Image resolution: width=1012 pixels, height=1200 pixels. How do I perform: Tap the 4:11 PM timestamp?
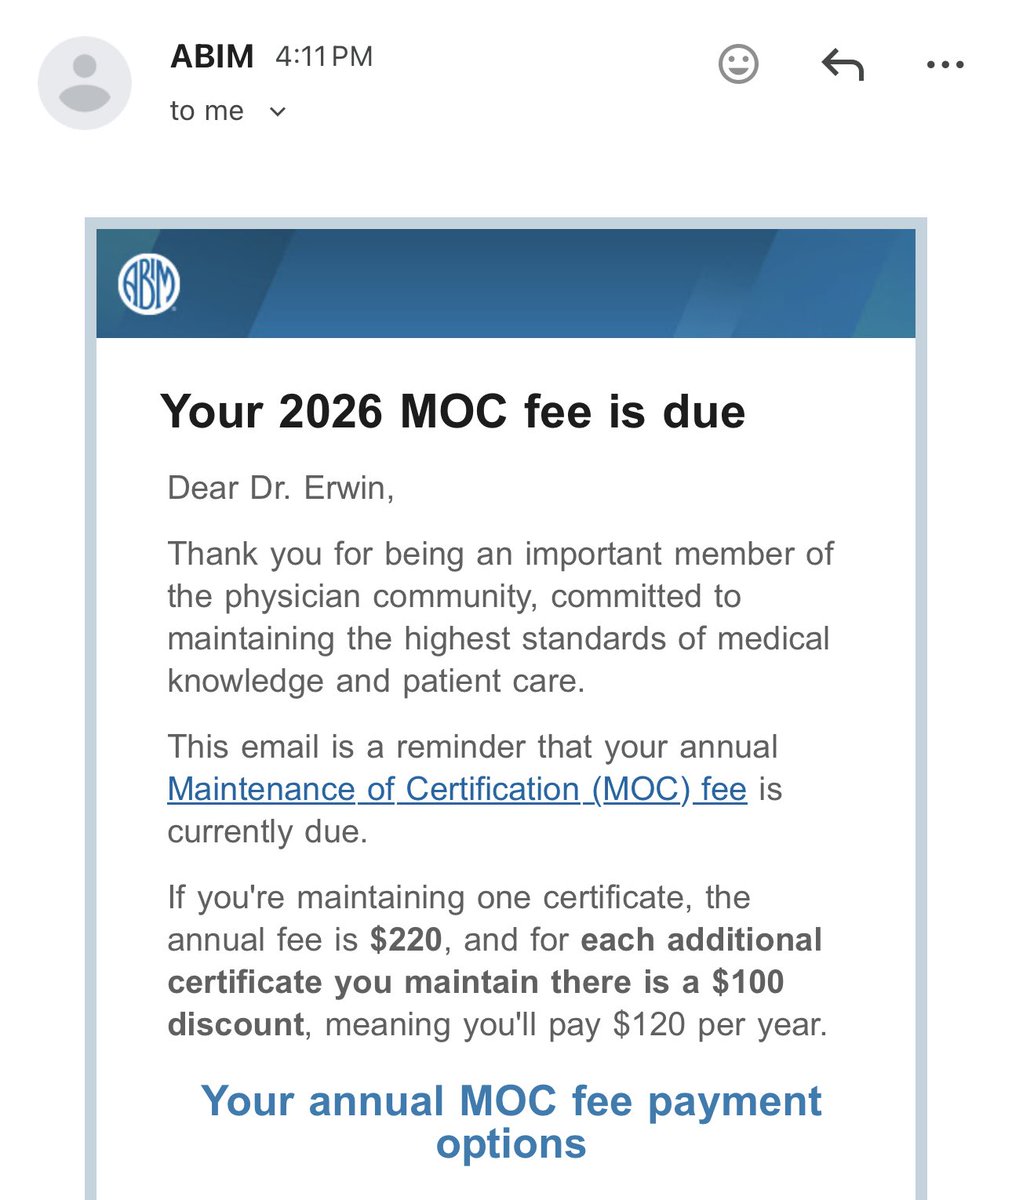pyautogui.click(x=324, y=57)
